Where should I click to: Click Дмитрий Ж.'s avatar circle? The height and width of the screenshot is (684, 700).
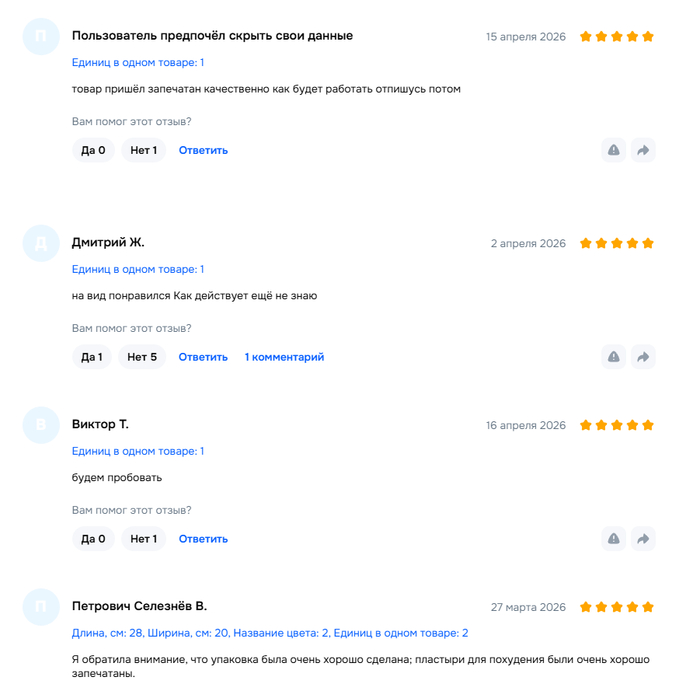coord(41,243)
